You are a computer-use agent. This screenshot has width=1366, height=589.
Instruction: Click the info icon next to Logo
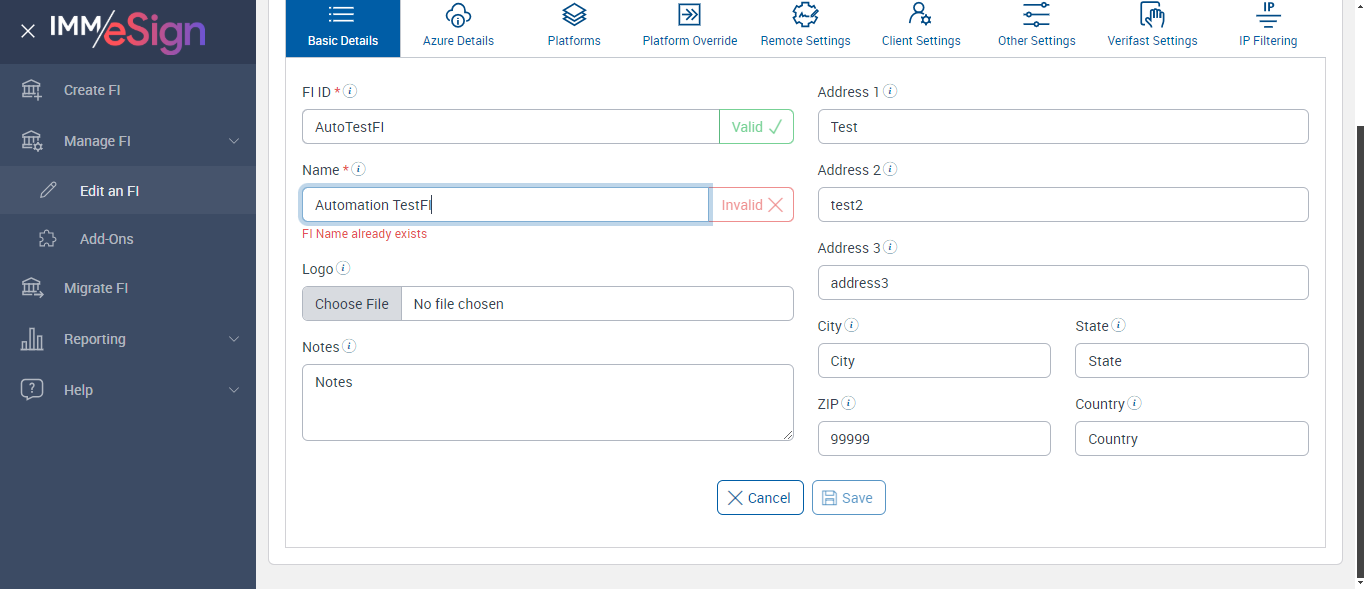[343, 268]
